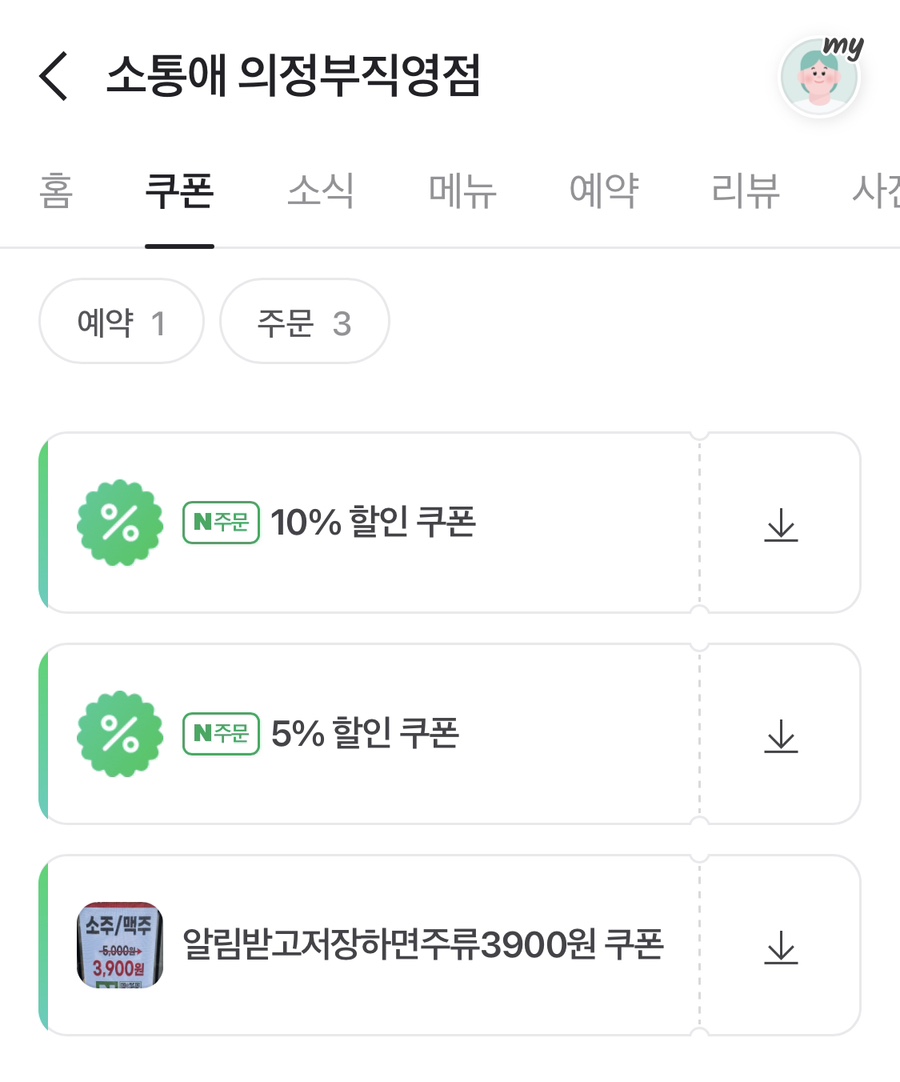Filter coupons by 주문 3 chip

pyautogui.click(x=304, y=323)
